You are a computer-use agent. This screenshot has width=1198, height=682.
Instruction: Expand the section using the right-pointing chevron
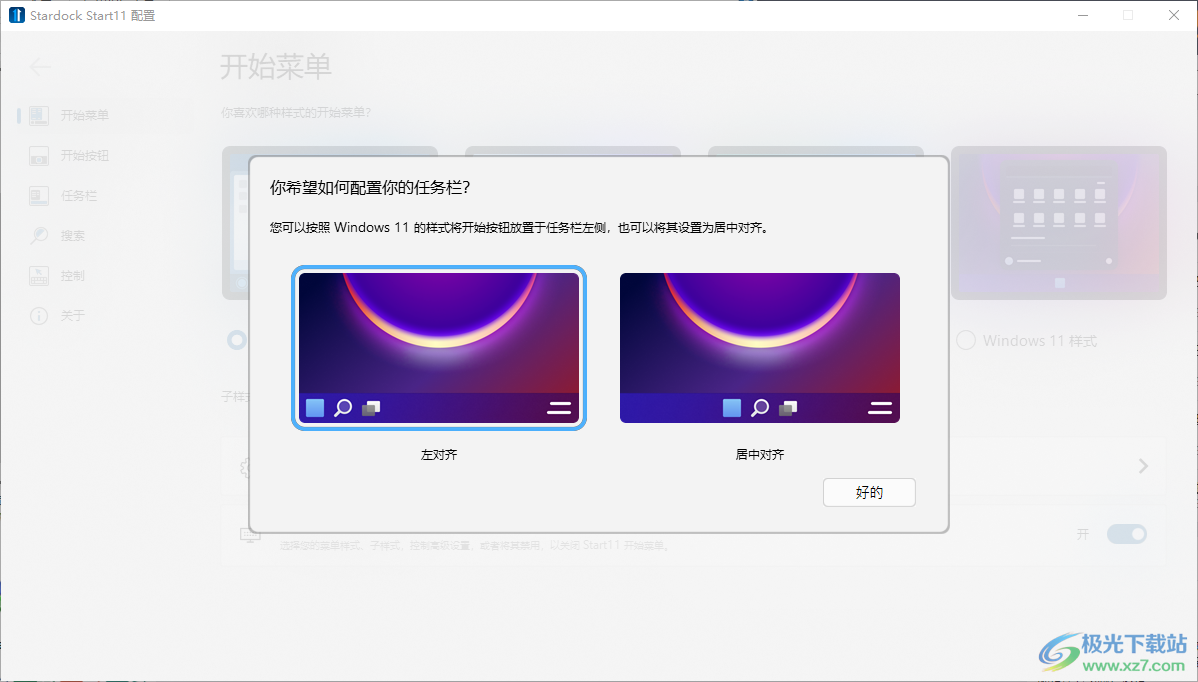pos(1142,466)
